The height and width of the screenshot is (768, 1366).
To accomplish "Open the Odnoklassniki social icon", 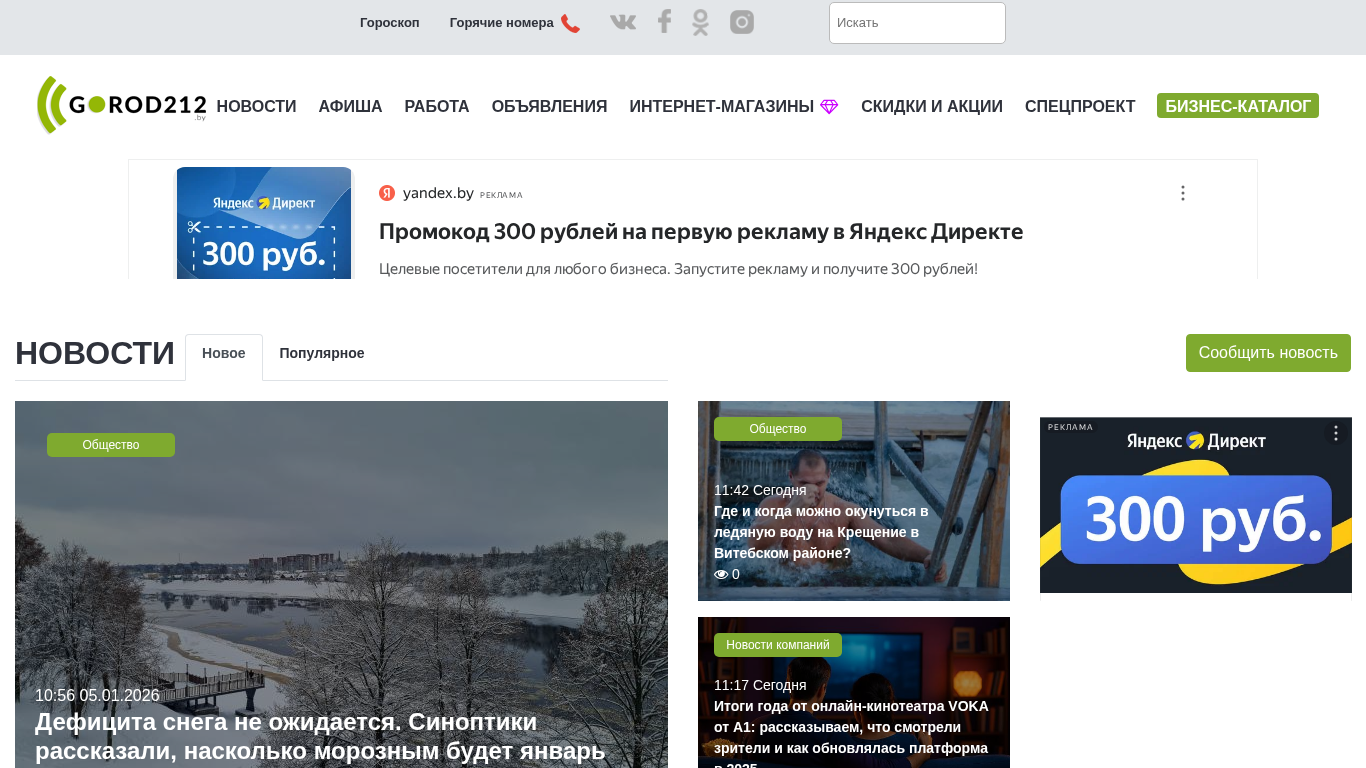I will 700,22.
